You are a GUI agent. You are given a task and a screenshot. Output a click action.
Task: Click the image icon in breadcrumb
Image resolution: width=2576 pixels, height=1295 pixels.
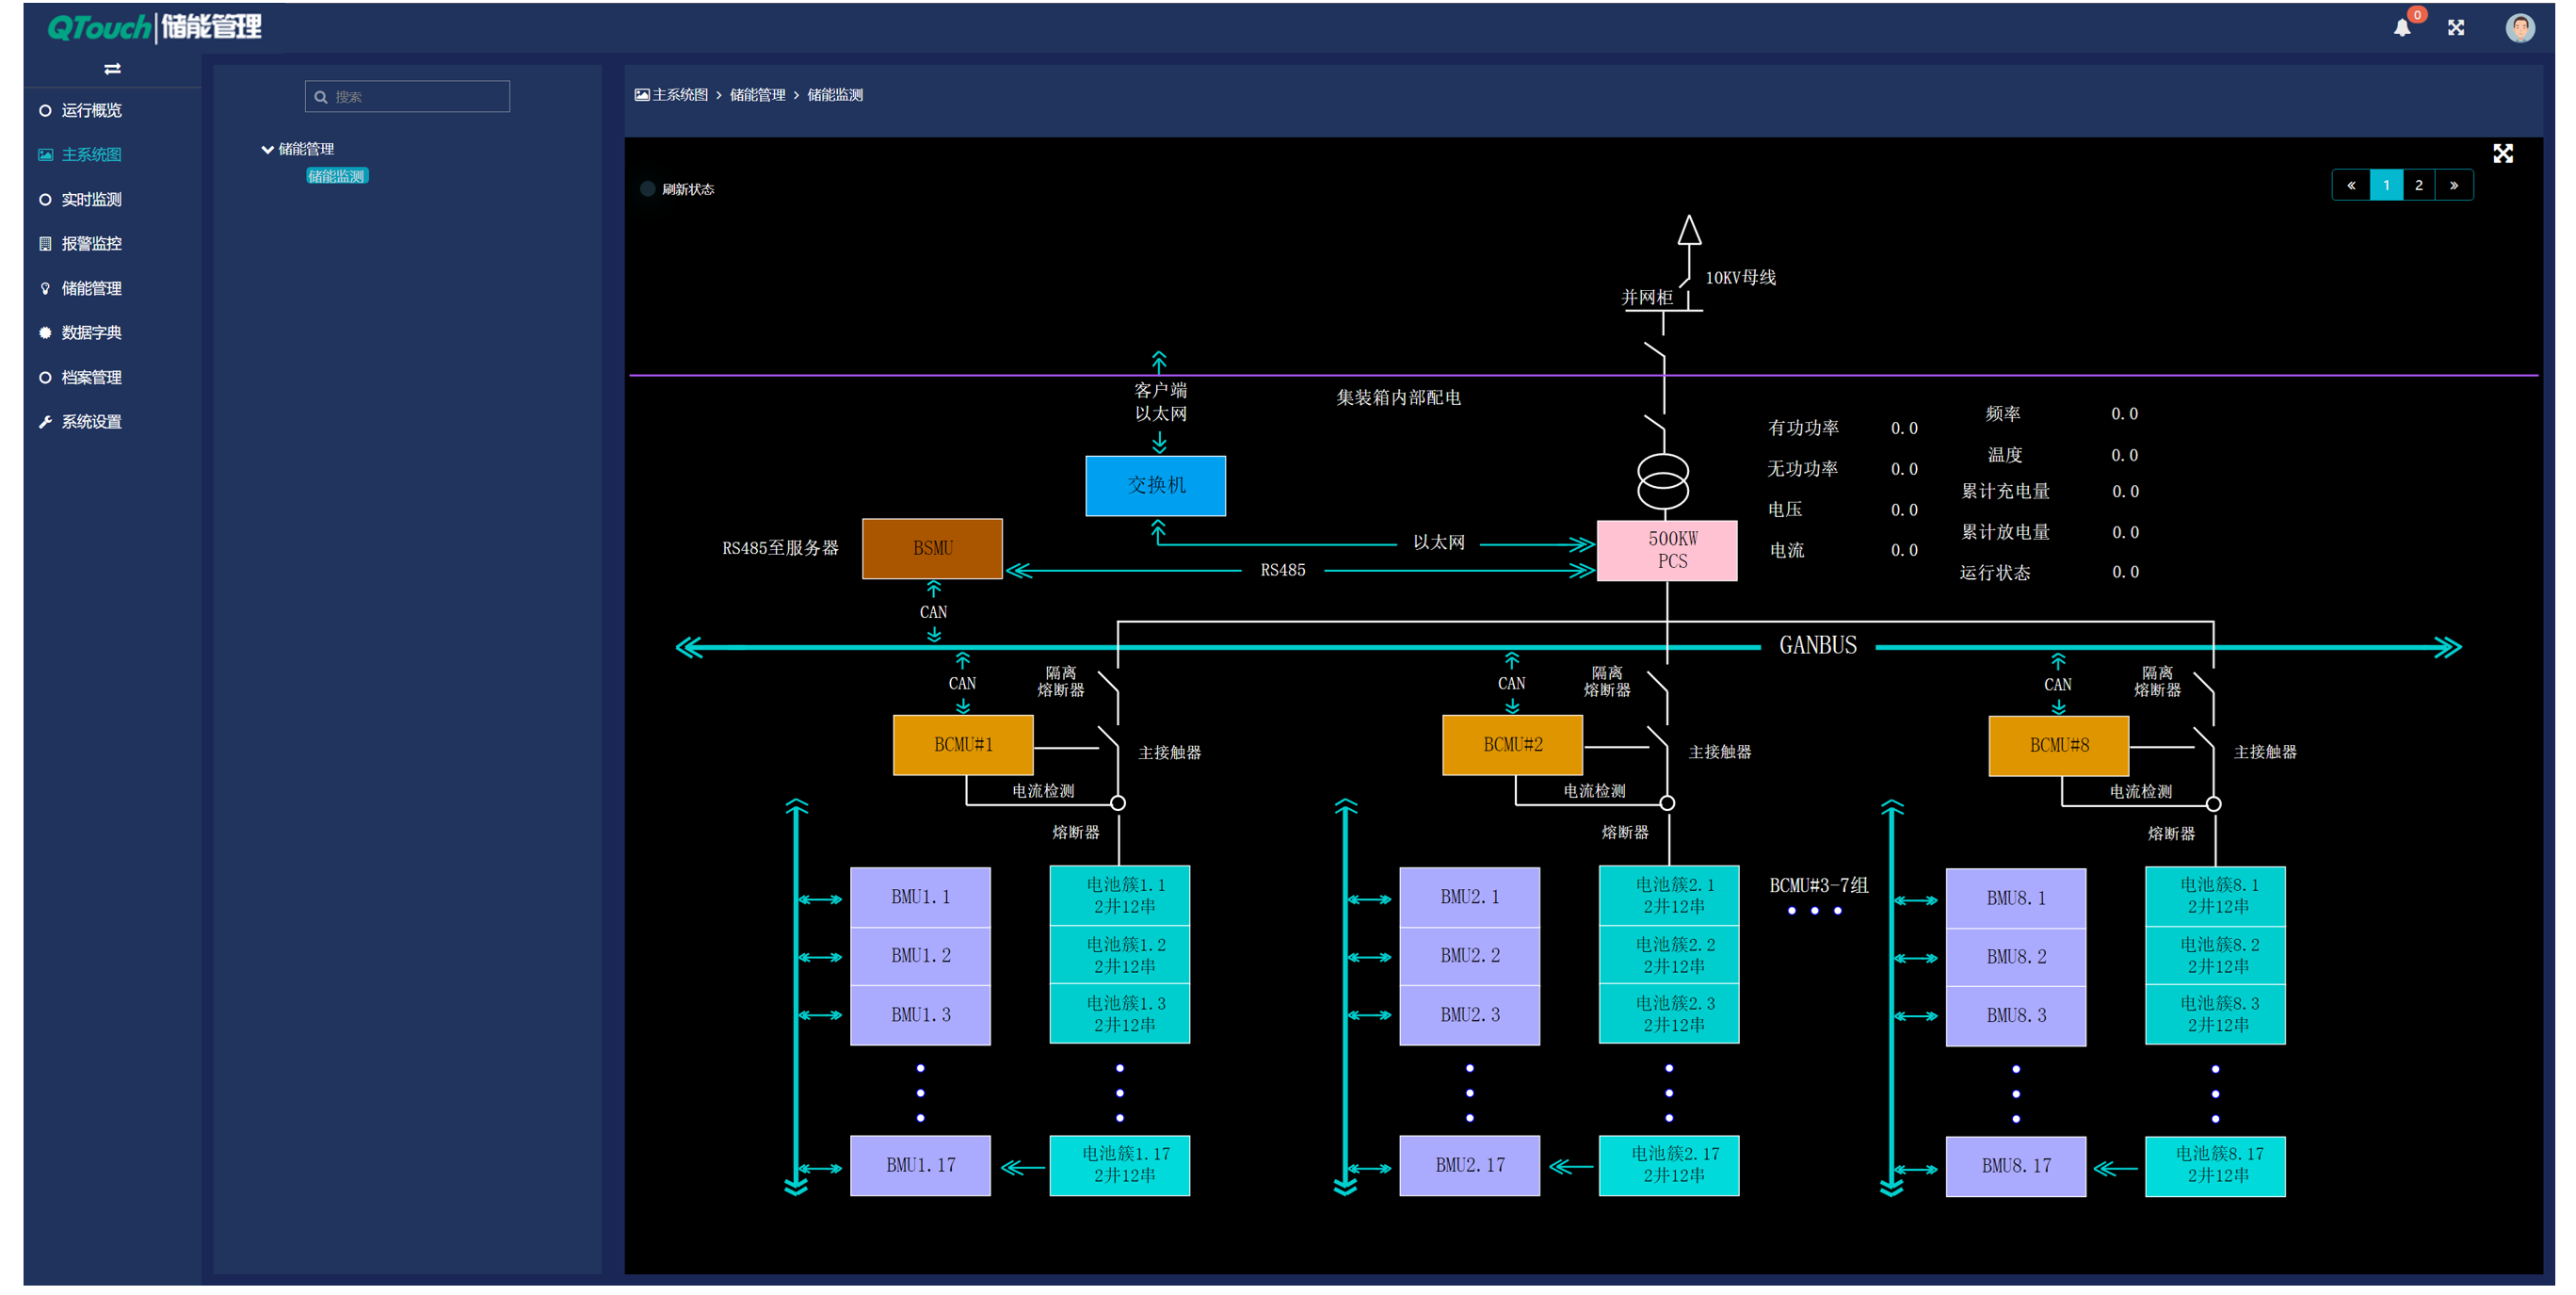pyautogui.click(x=641, y=95)
